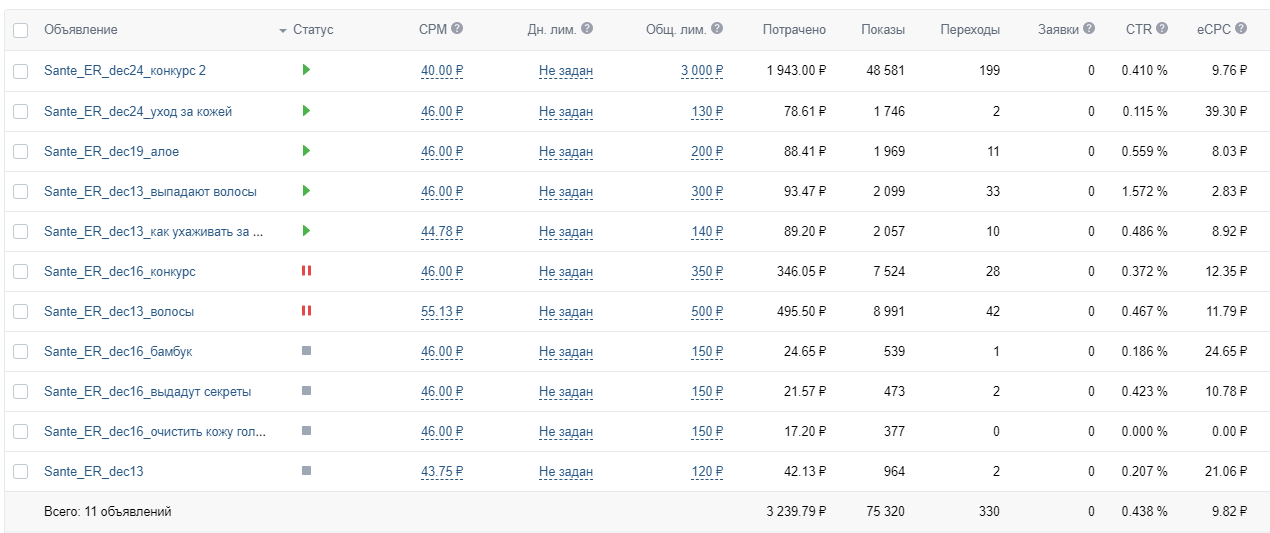Screen dimensions: 1270x533
Task: Click stopped status icon for Sante_ER_dec16_бамбук
Action: coord(306,351)
